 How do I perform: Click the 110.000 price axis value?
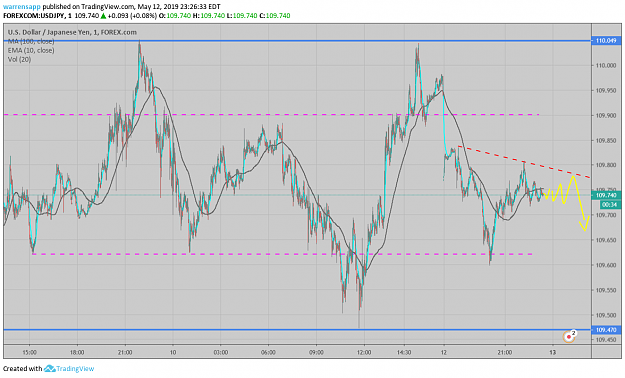tap(606, 65)
